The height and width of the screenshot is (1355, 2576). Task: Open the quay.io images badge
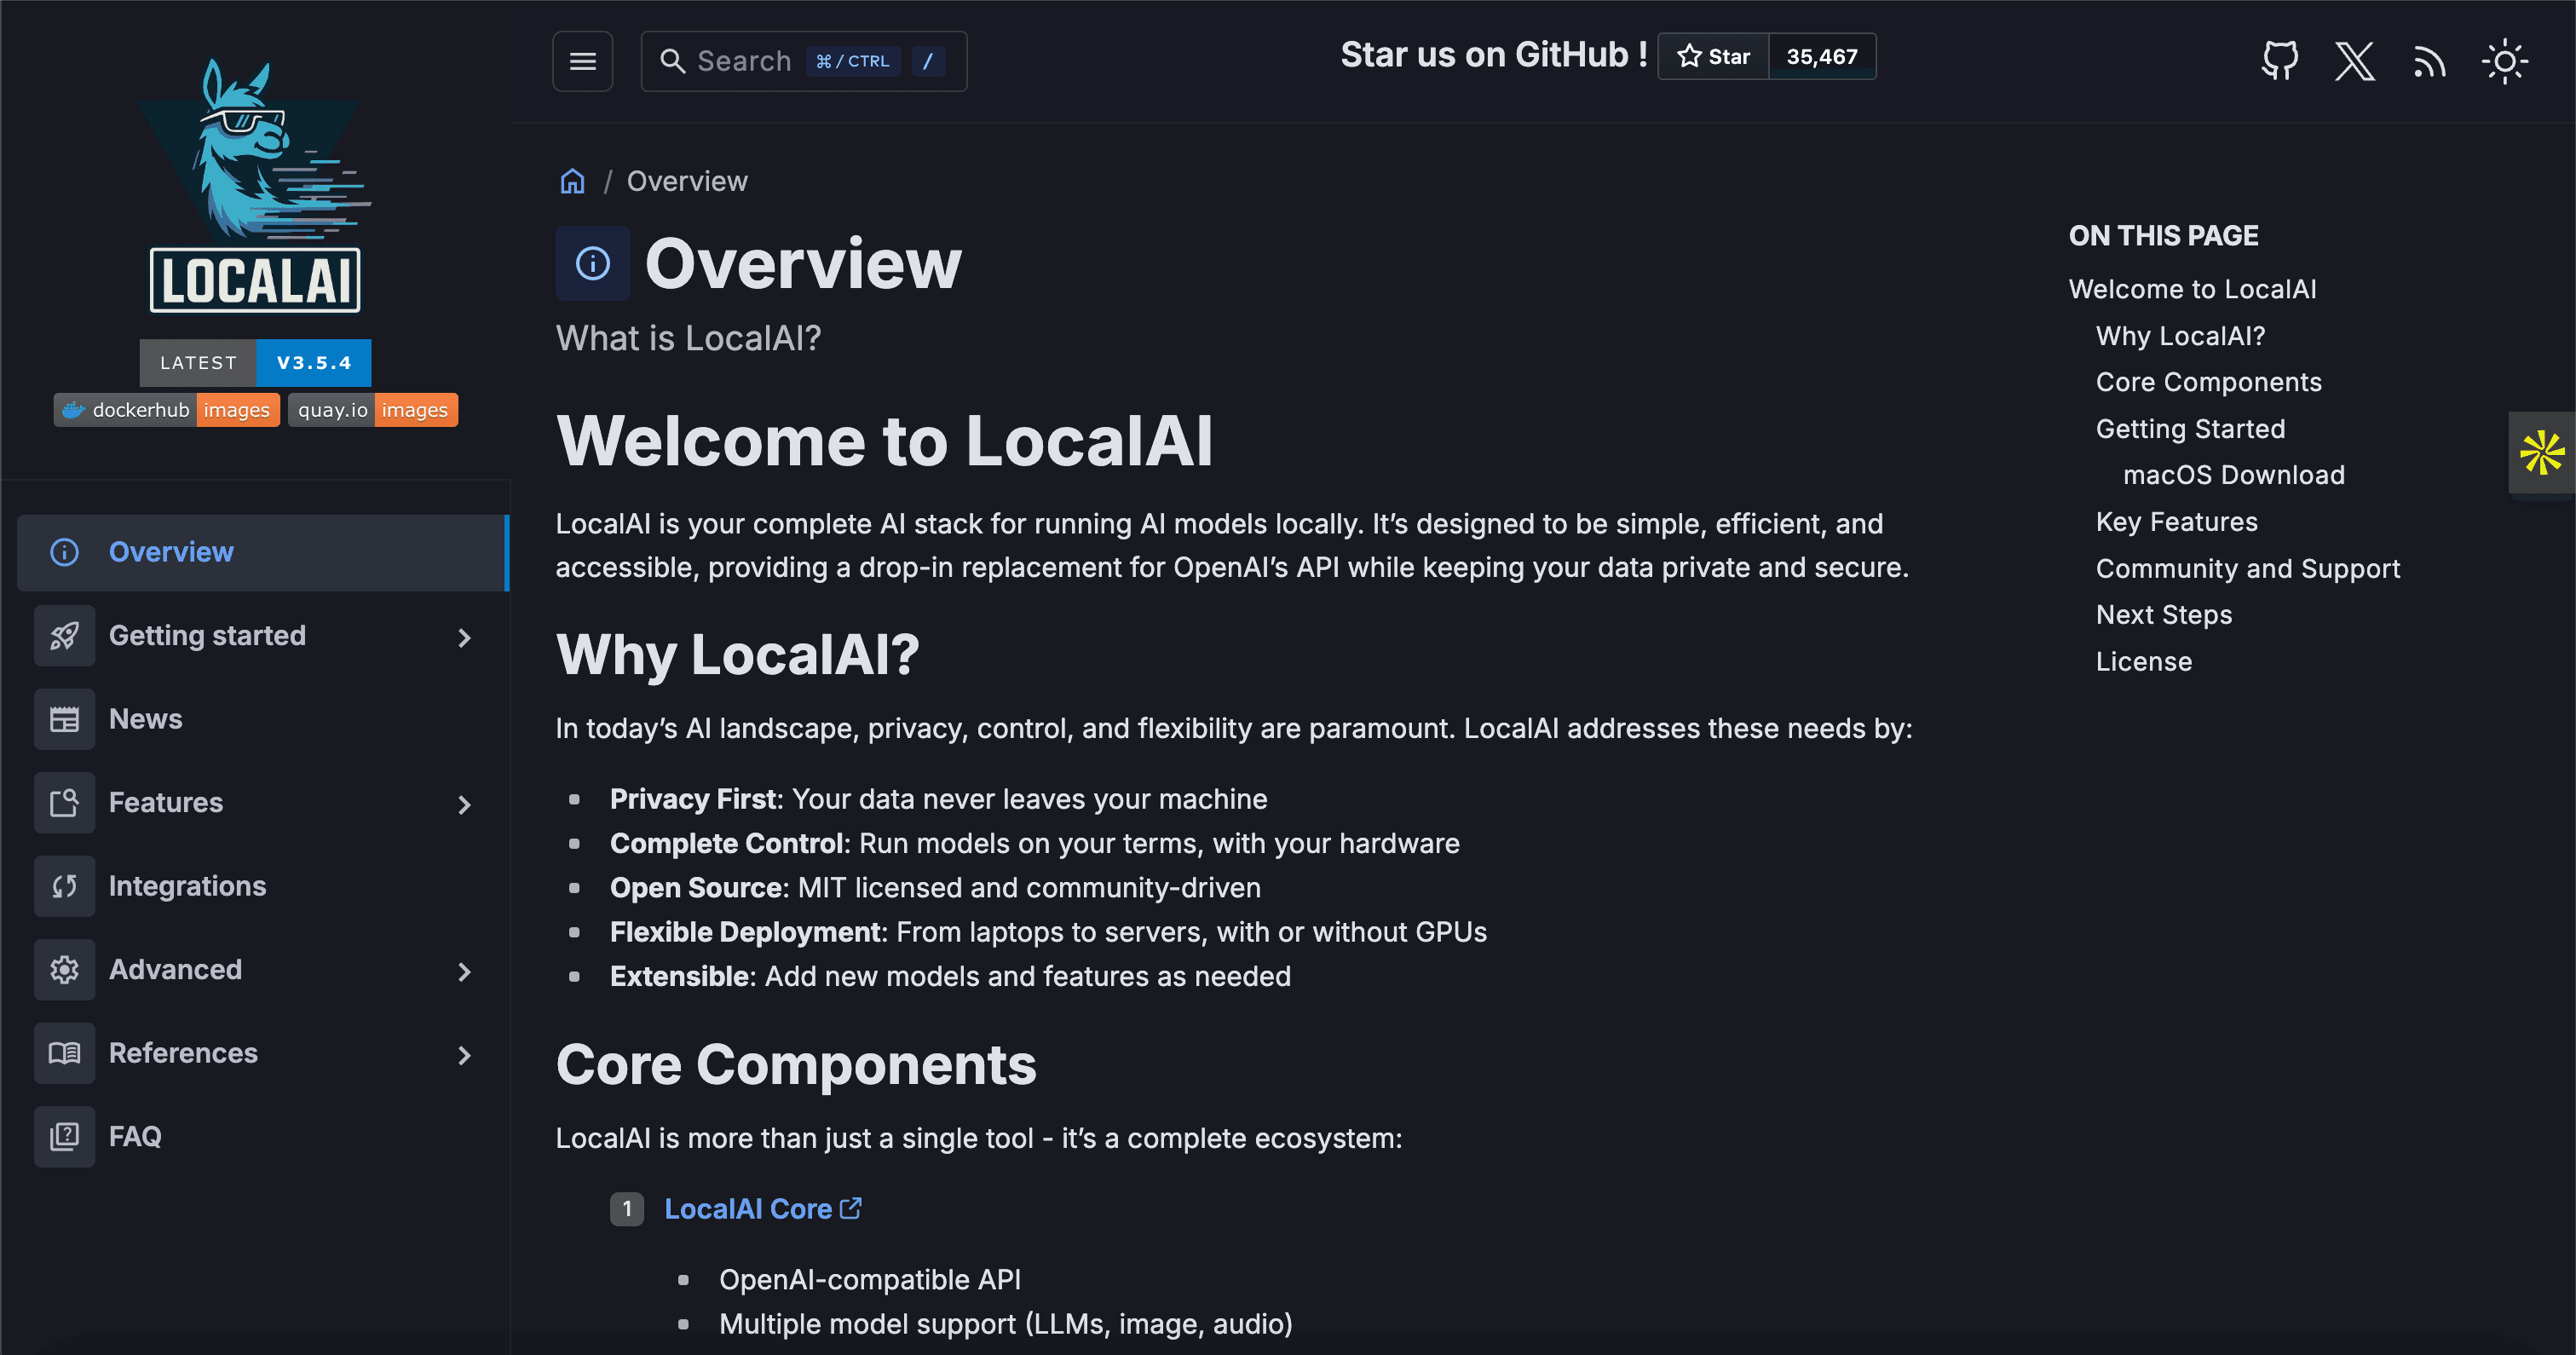point(373,410)
